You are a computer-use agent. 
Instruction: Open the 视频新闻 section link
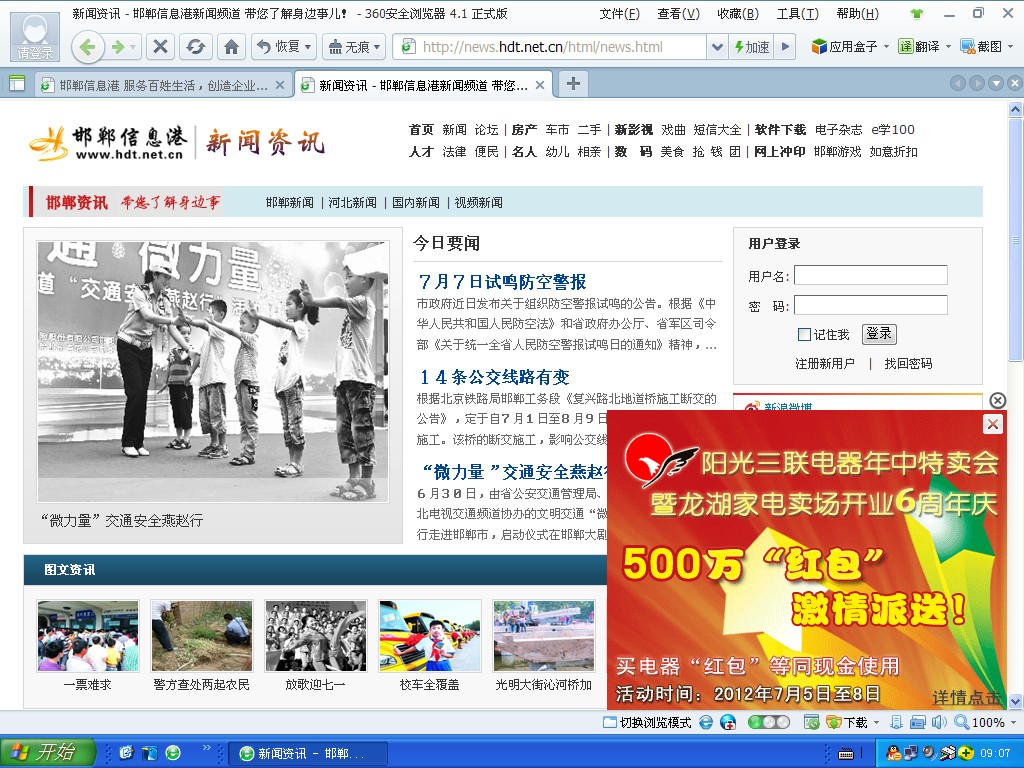pyautogui.click(x=479, y=202)
